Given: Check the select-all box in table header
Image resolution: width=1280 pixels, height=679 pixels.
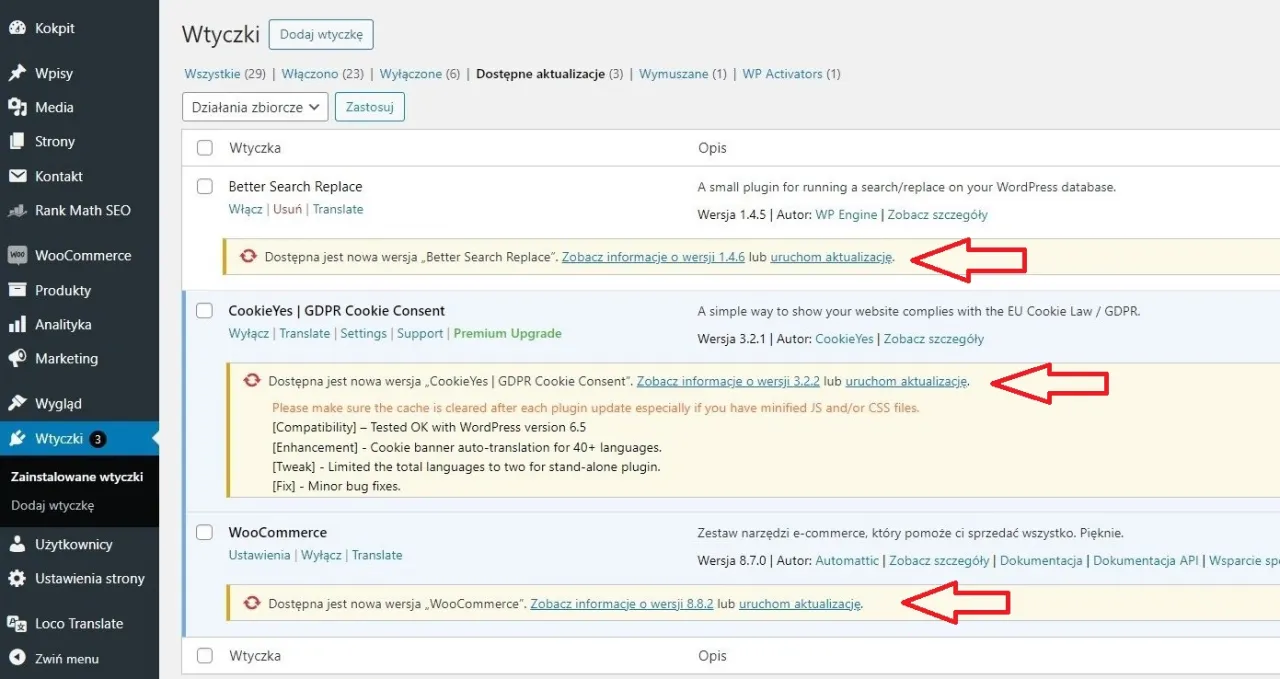Looking at the screenshot, I should click(205, 148).
